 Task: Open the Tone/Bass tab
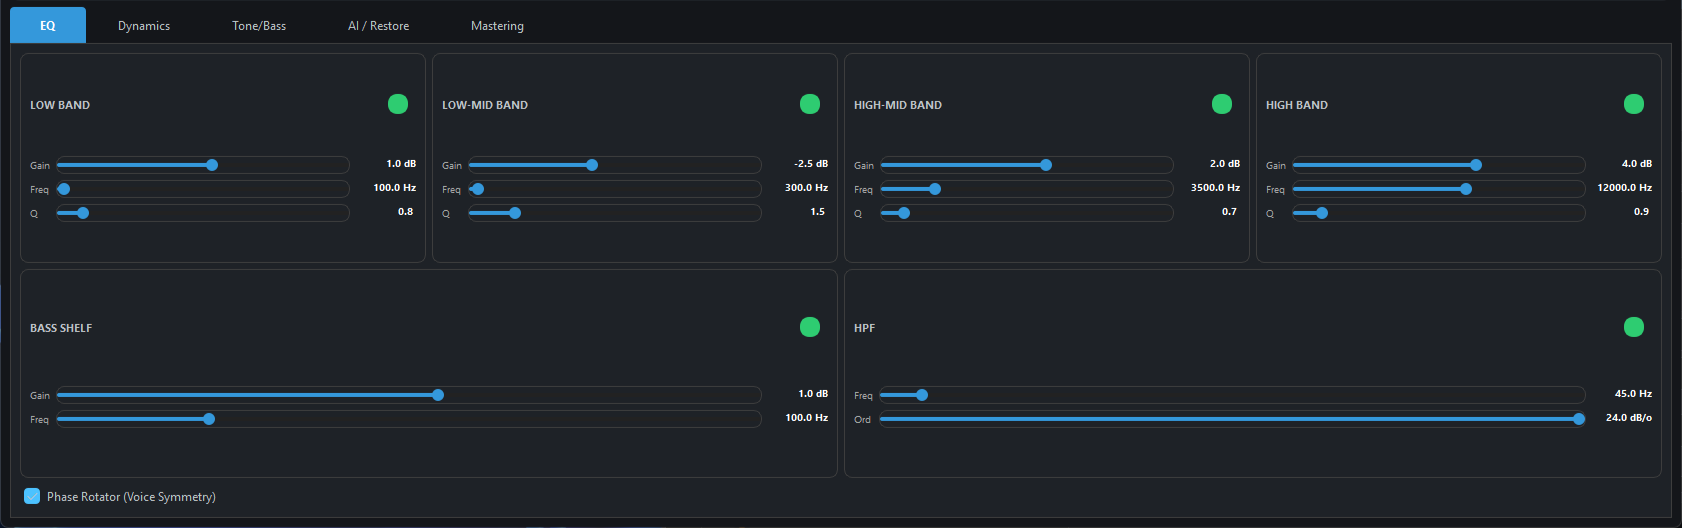(x=259, y=25)
